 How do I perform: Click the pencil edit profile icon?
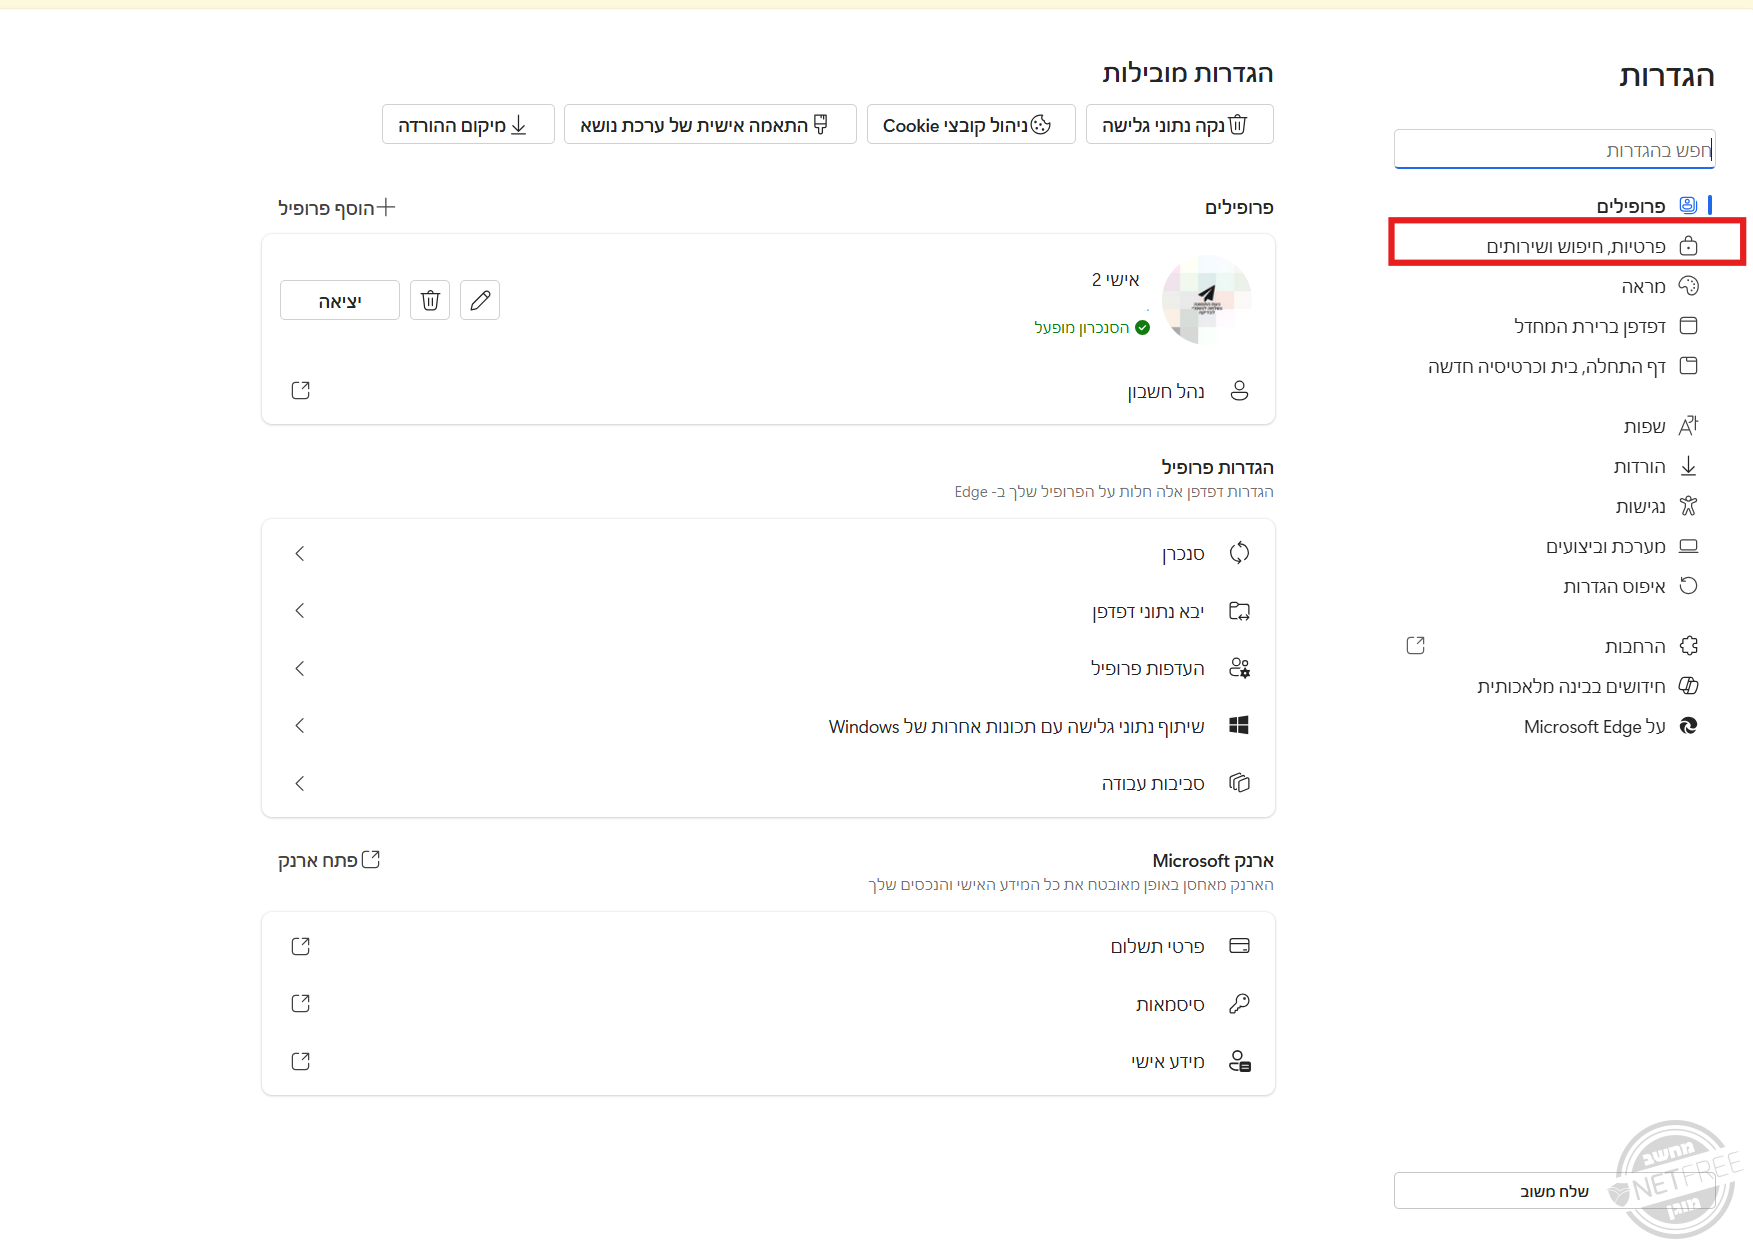tap(480, 300)
